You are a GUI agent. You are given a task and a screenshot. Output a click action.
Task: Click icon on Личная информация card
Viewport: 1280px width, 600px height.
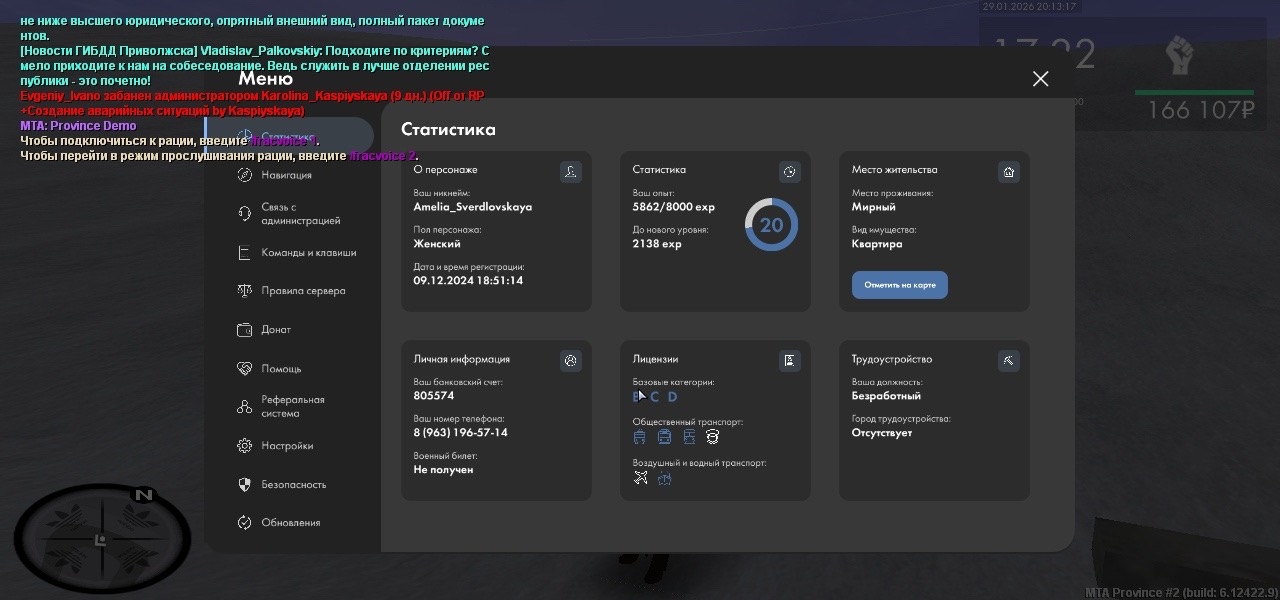pos(570,361)
